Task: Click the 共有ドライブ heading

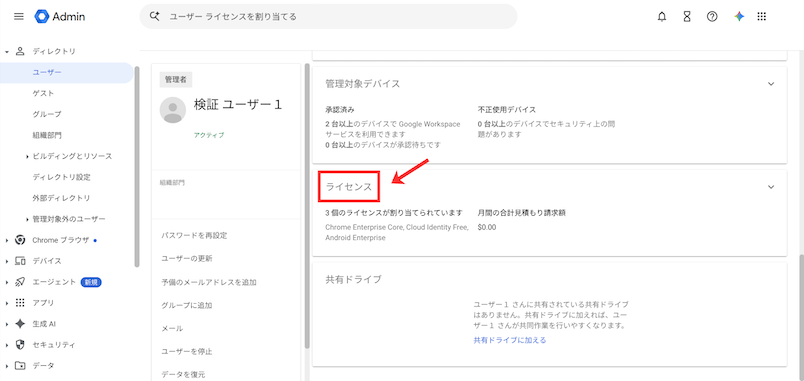Action: pyautogui.click(x=353, y=279)
